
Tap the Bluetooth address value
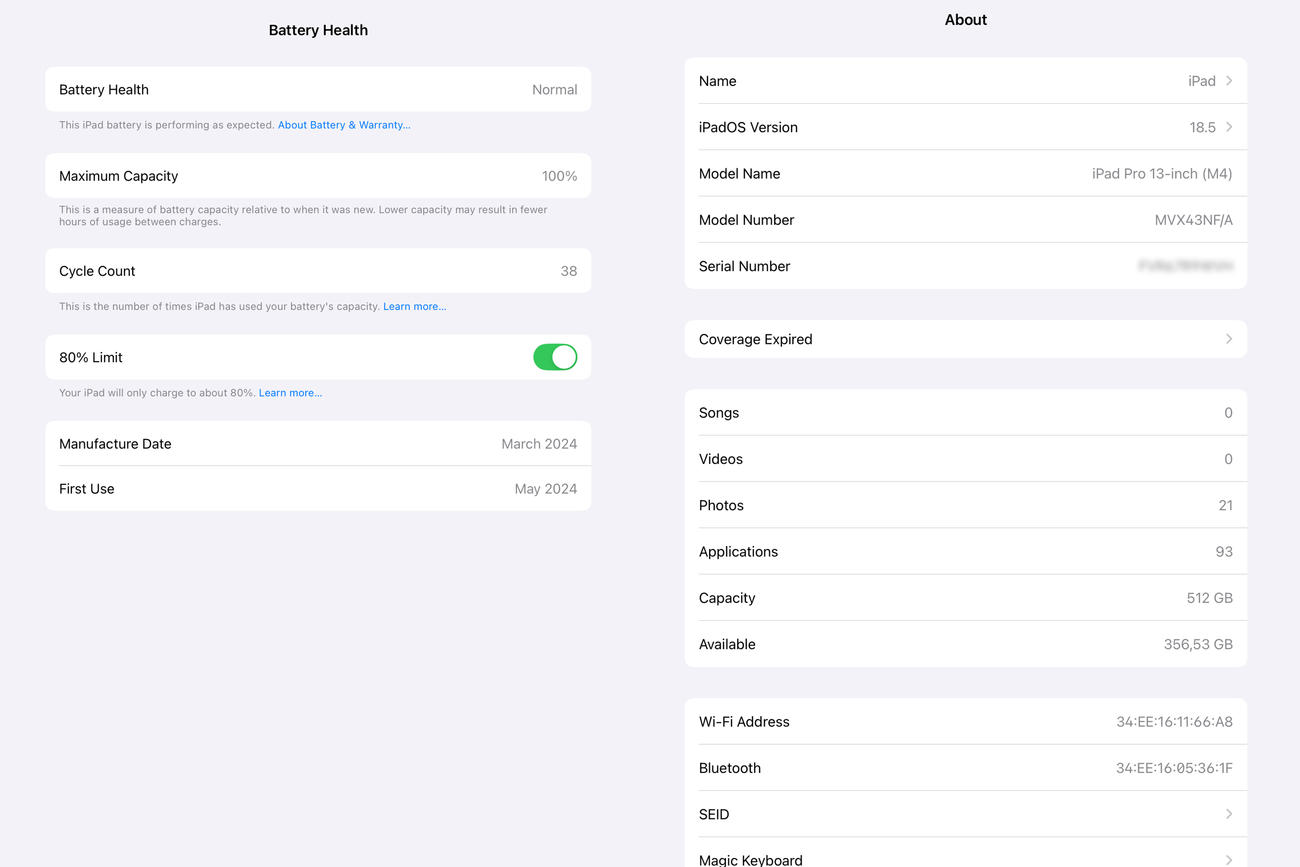1174,768
